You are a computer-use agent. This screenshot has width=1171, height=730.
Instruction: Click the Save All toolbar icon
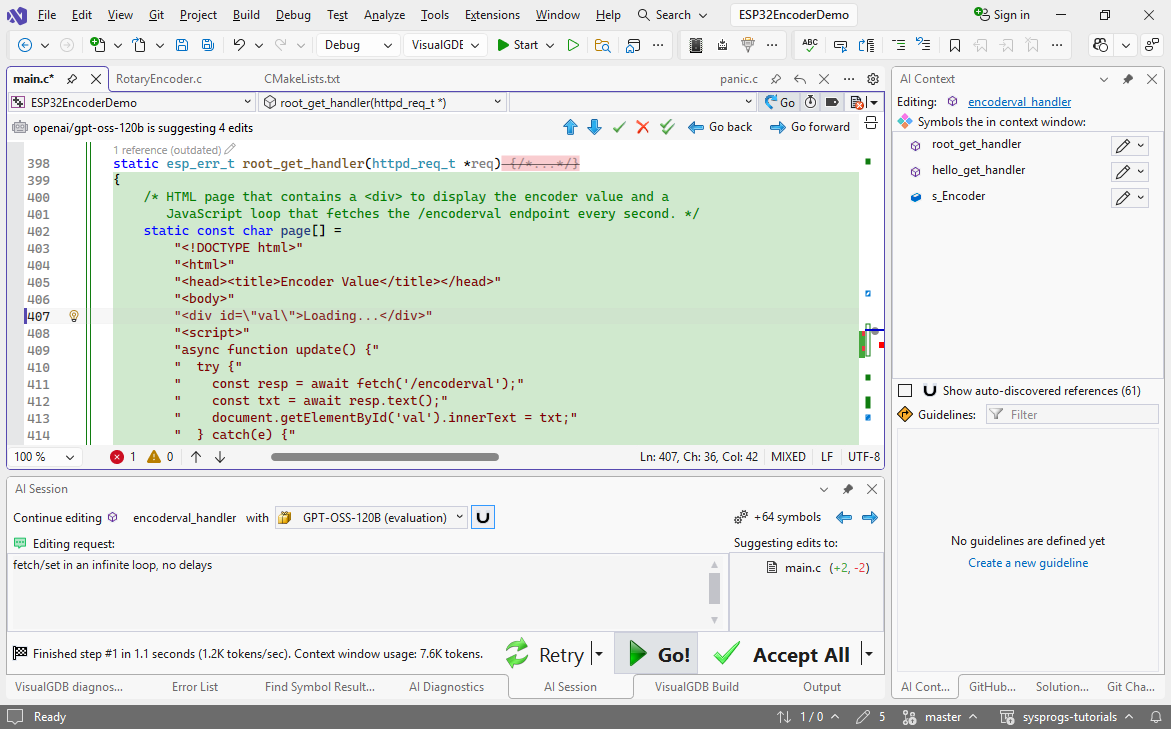tap(207, 45)
